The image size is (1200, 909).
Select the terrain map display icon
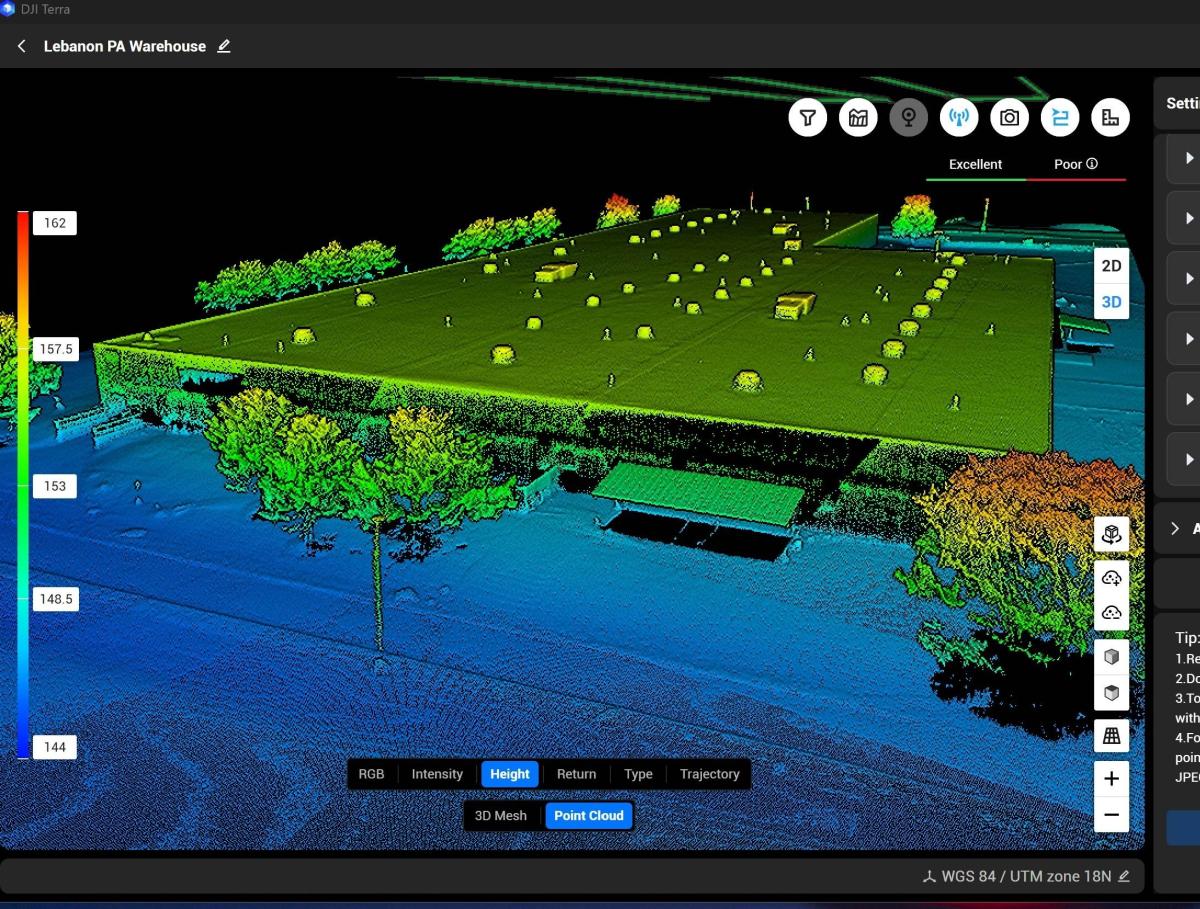point(858,117)
